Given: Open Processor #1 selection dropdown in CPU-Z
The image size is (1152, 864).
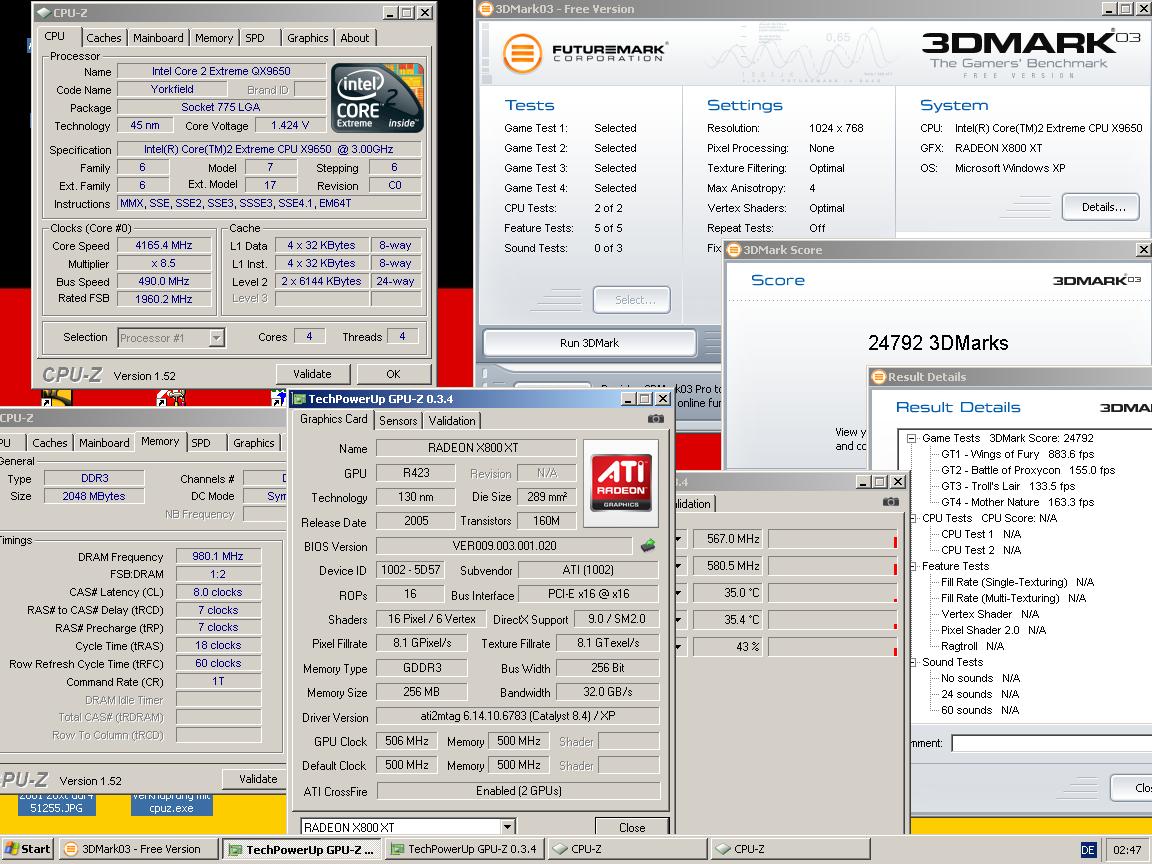Looking at the screenshot, I should (x=216, y=338).
